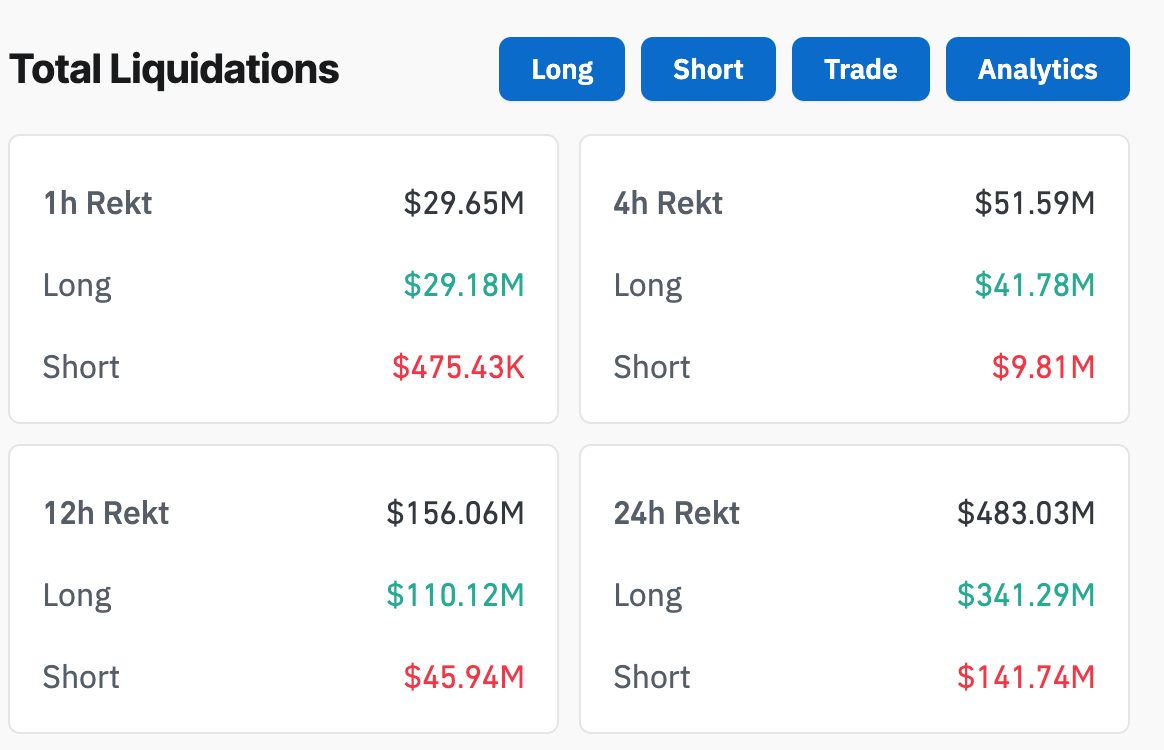Image resolution: width=1164 pixels, height=750 pixels.
Task: Click the 4h Short value $9.81M
Action: [x=1043, y=367]
